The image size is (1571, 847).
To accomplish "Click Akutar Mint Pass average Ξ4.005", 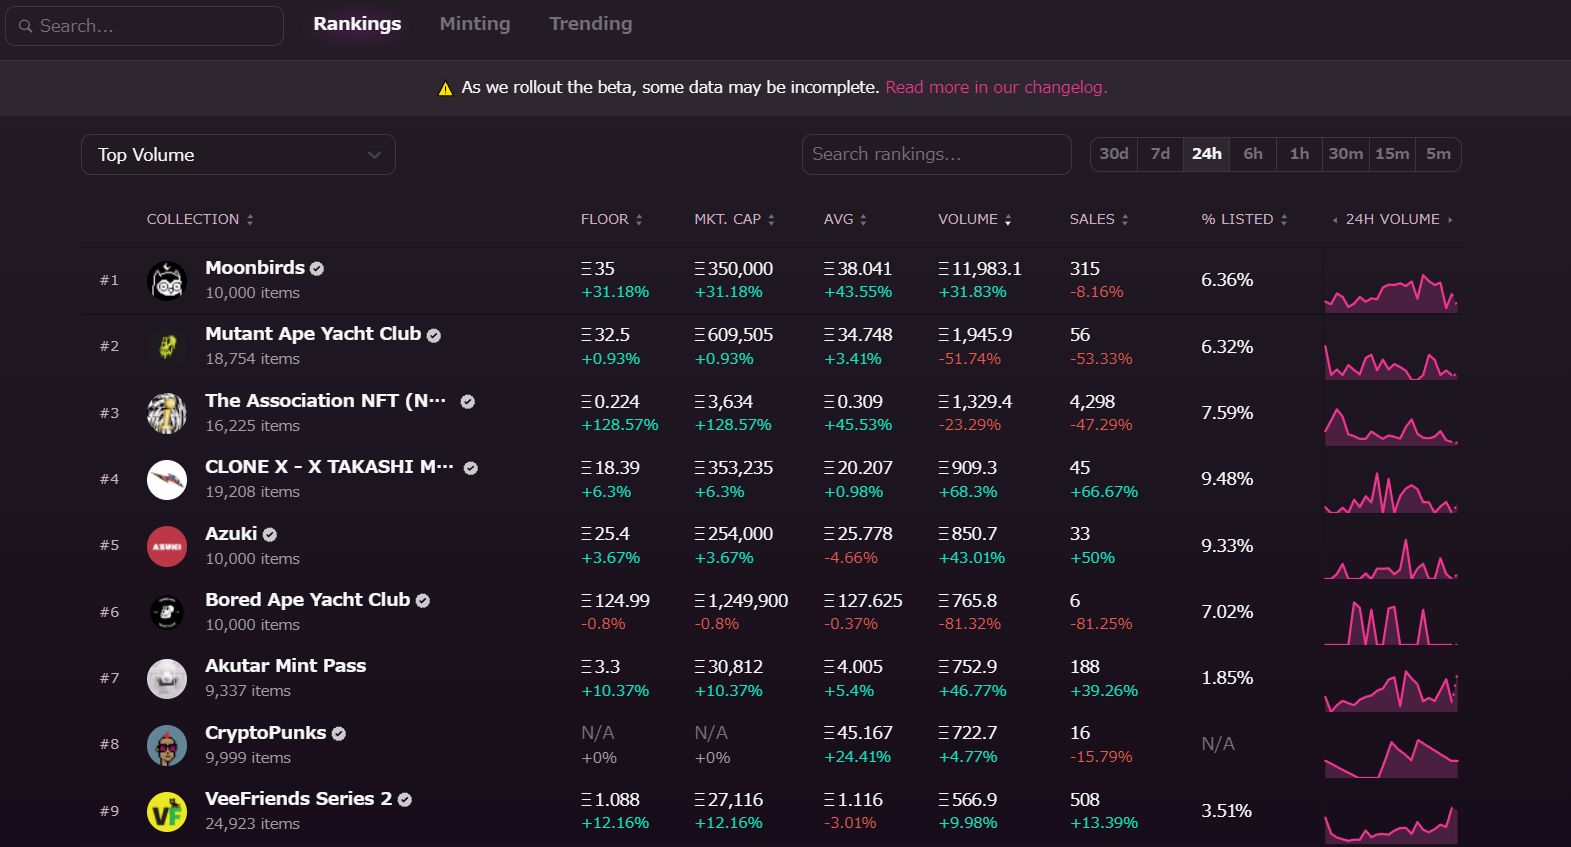I will point(853,667).
